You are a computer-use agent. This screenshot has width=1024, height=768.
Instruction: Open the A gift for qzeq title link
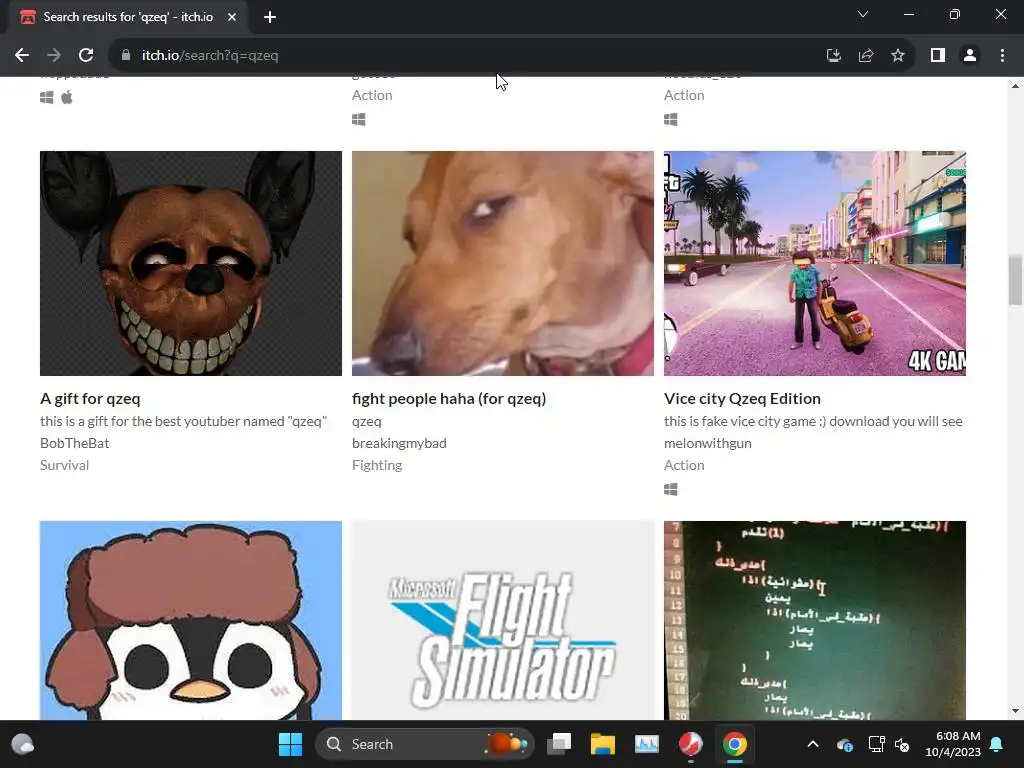90,398
